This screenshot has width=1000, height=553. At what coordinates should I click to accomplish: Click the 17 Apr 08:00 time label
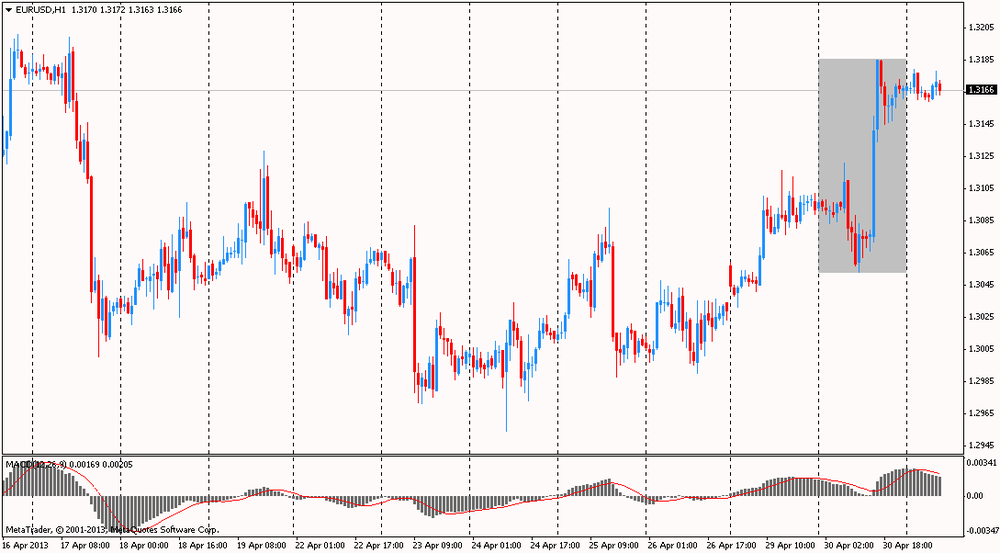85,546
